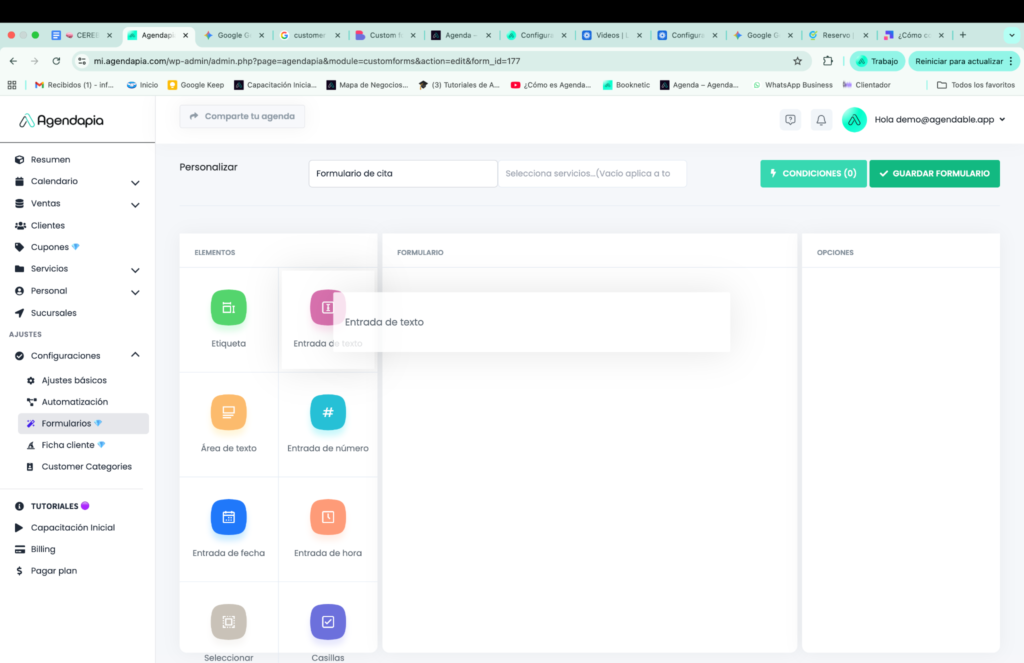Add the Casillas checkbox element
This screenshot has width=1024, height=663.
click(328, 622)
